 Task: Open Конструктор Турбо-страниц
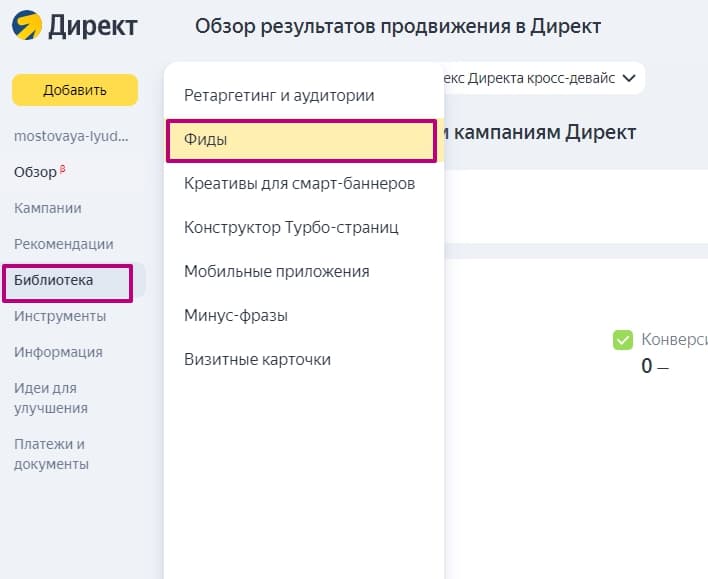pyautogui.click(x=291, y=227)
